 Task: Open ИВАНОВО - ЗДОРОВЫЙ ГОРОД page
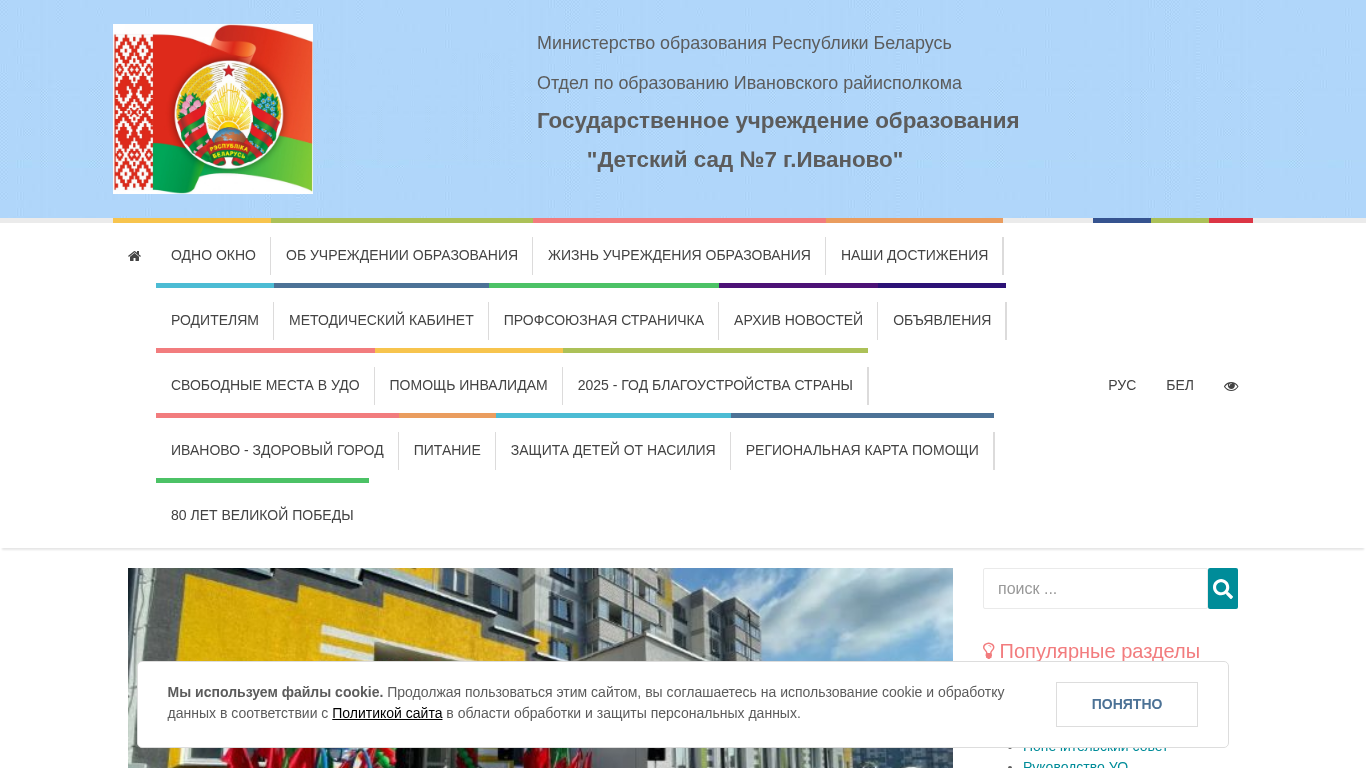coord(277,450)
